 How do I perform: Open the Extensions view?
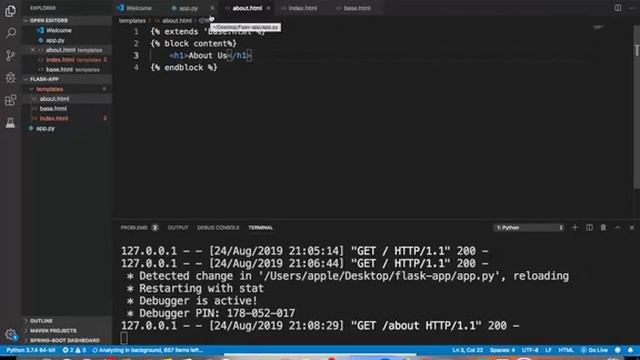(x=11, y=100)
